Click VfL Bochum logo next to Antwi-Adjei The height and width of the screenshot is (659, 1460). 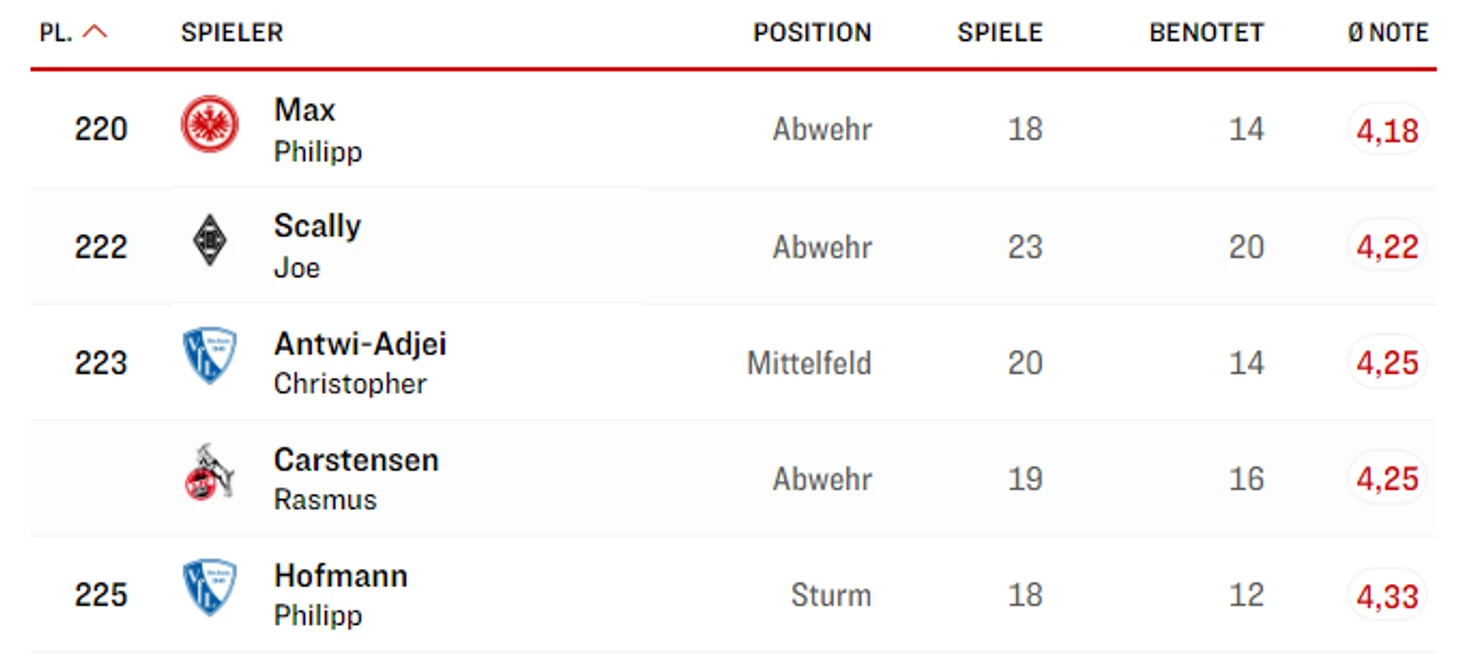[x=210, y=357]
